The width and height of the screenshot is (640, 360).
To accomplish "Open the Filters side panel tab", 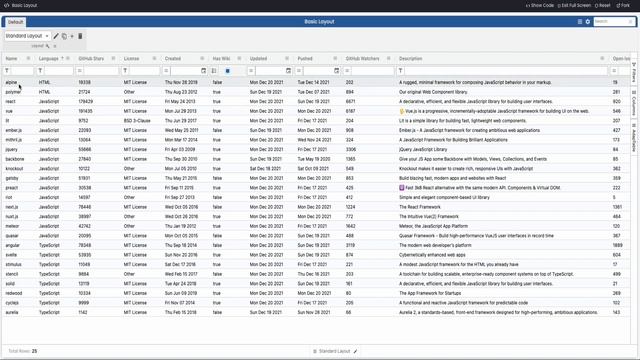I will point(634,73).
